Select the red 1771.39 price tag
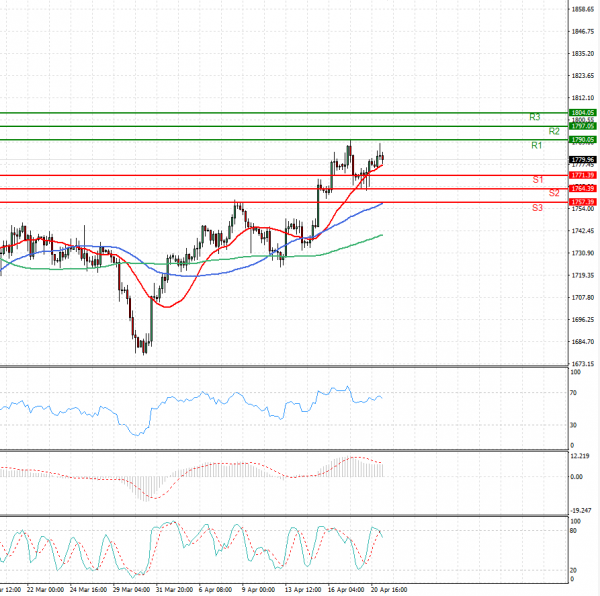 [x=583, y=175]
